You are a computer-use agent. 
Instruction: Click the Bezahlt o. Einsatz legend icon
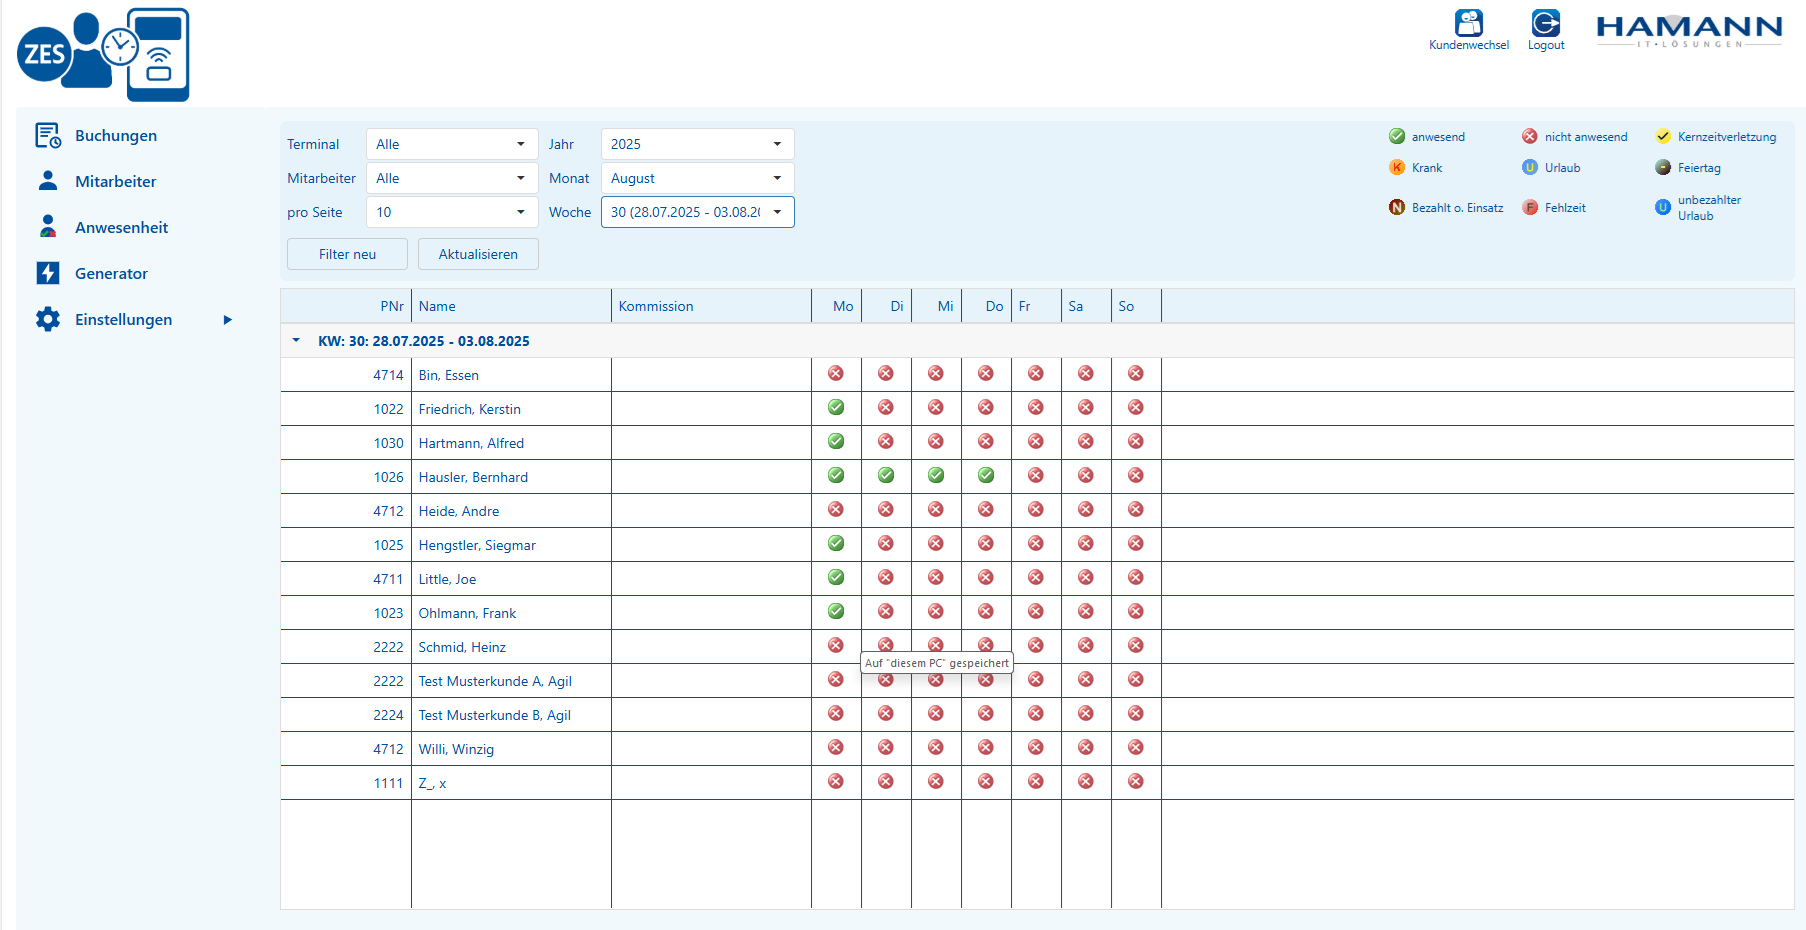pos(1397,207)
